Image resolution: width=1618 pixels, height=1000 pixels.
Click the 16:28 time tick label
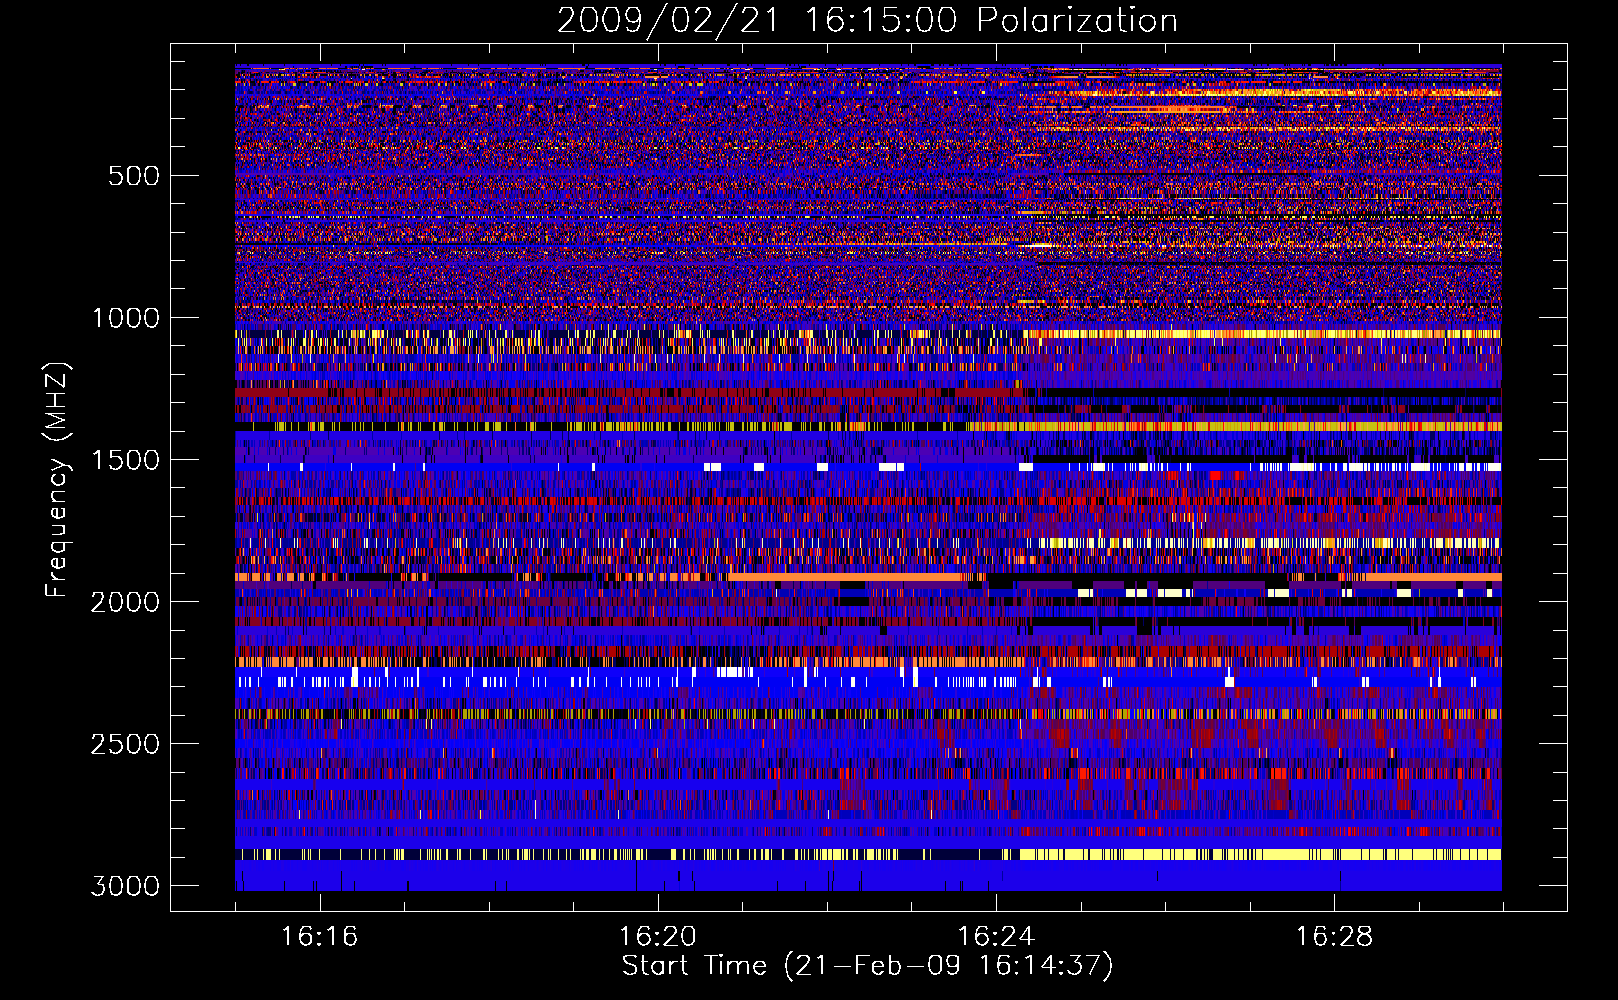tap(1334, 936)
